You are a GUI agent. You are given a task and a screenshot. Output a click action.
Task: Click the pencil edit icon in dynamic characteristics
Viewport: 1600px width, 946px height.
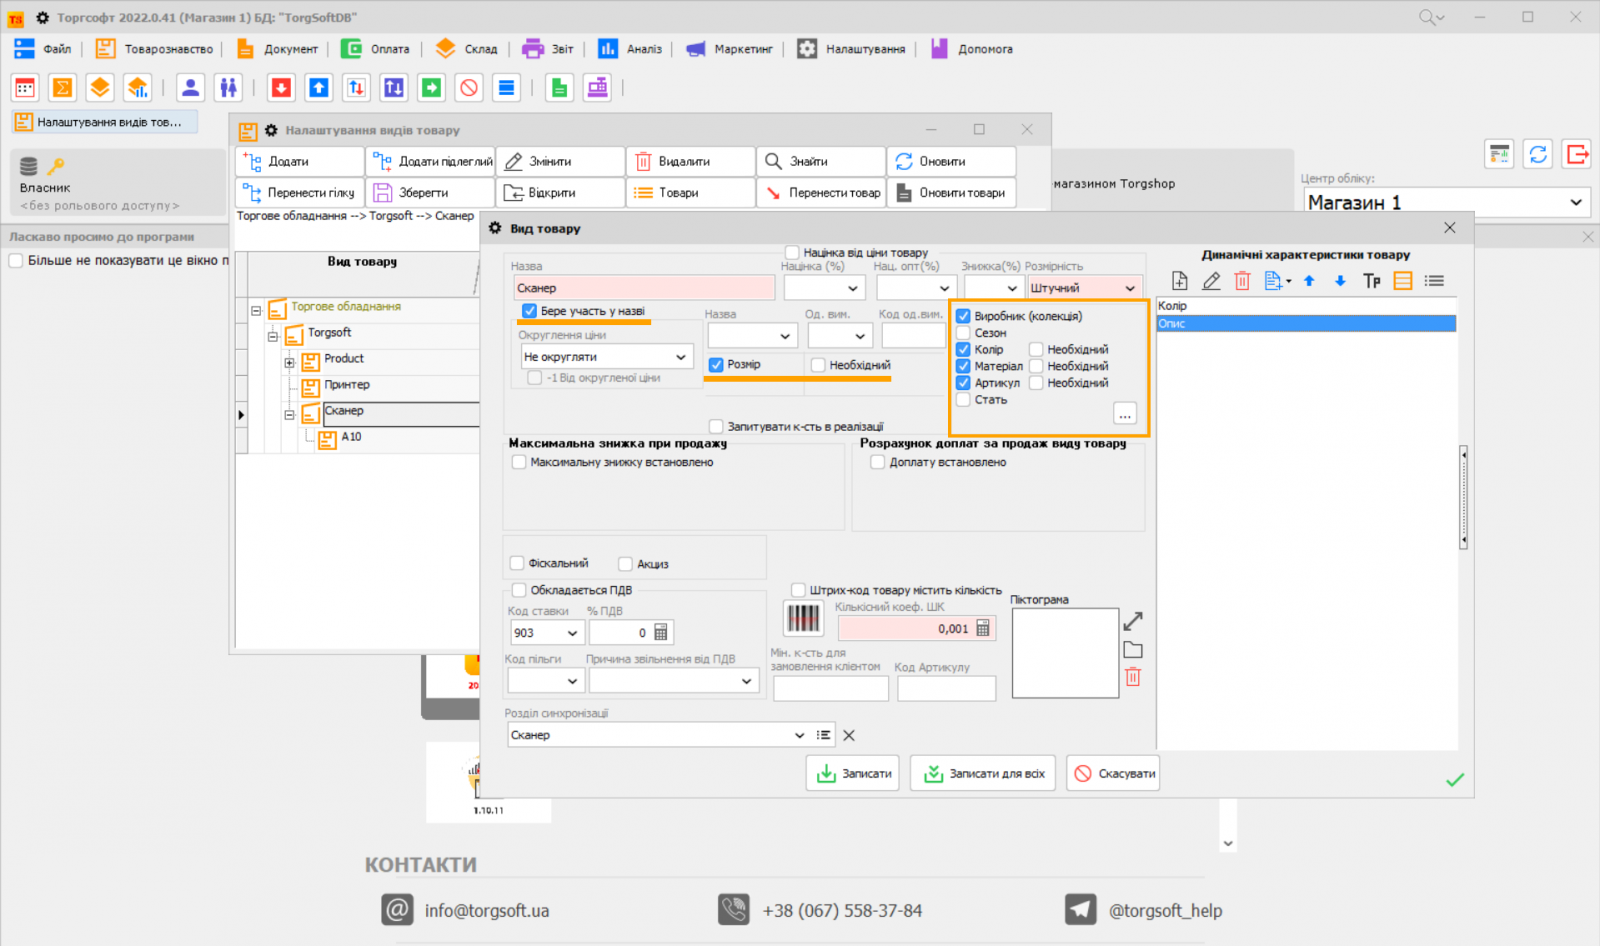(1211, 281)
